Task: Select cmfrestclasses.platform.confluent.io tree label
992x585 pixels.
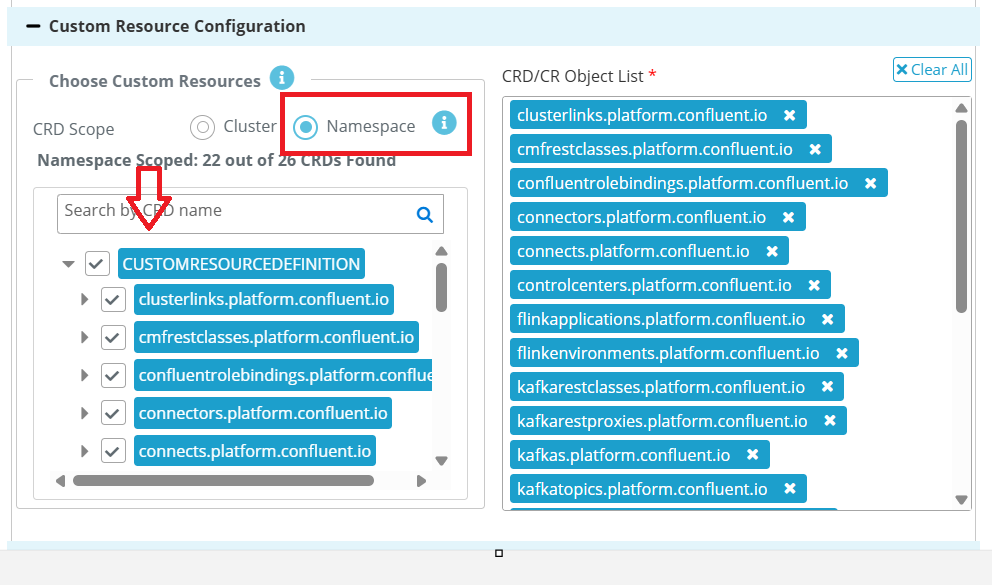Action: (276, 337)
